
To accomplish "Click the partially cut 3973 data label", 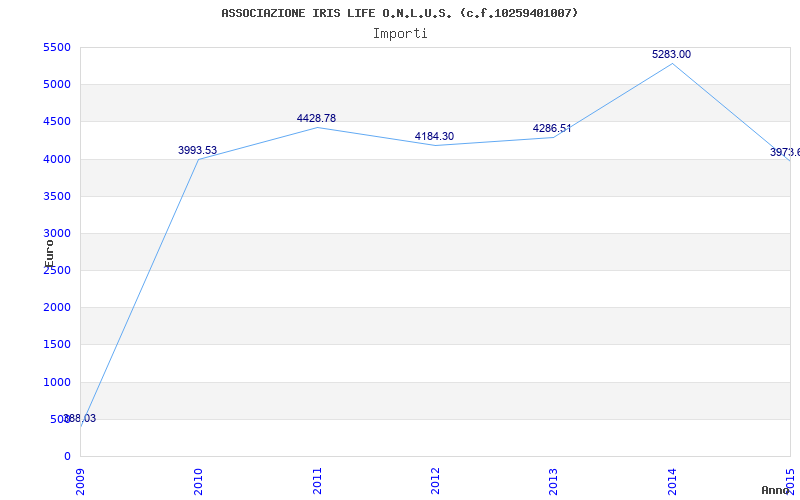I will tap(785, 153).
